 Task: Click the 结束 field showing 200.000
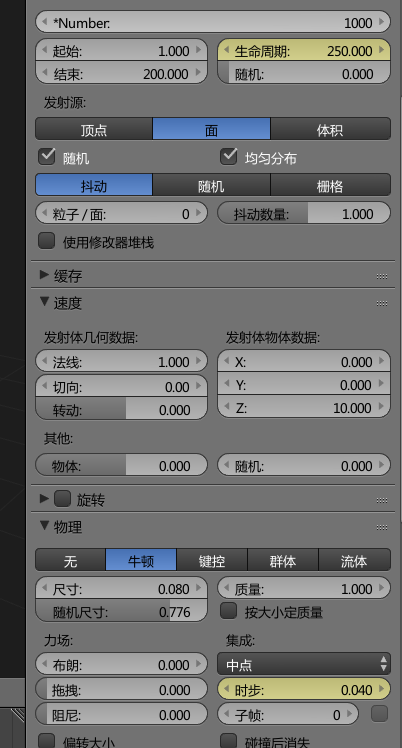(x=122, y=73)
